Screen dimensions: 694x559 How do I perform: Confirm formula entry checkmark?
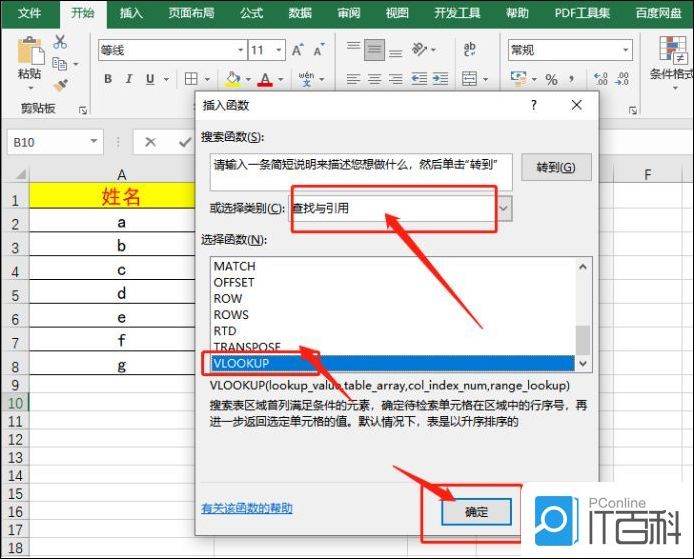coord(185,142)
